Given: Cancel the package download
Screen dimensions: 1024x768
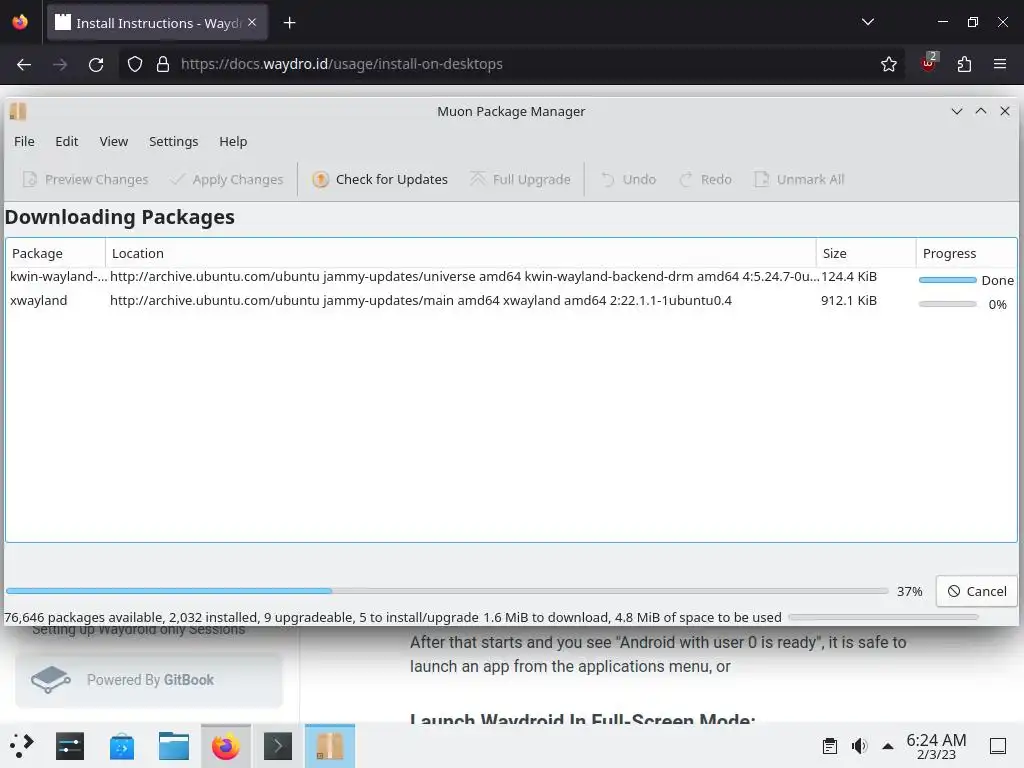Looking at the screenshot, I should (976, 592).
